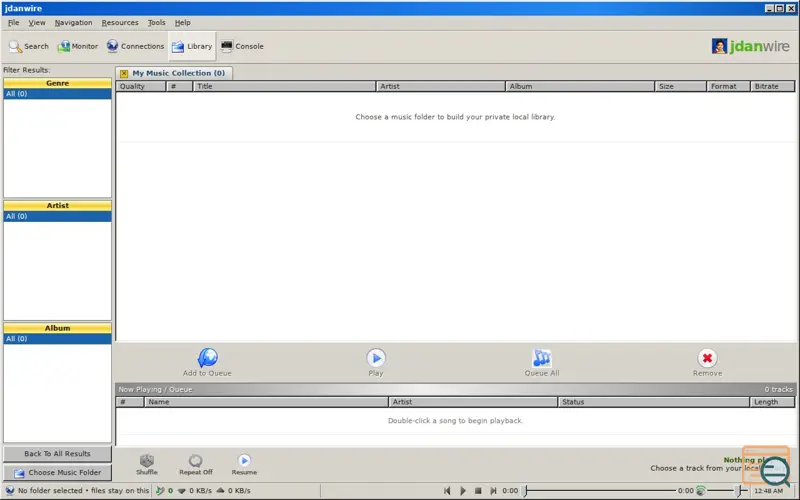Sort library by Artist column
The width and height of the screenshot is (800, 500).
tap(441, 86)
